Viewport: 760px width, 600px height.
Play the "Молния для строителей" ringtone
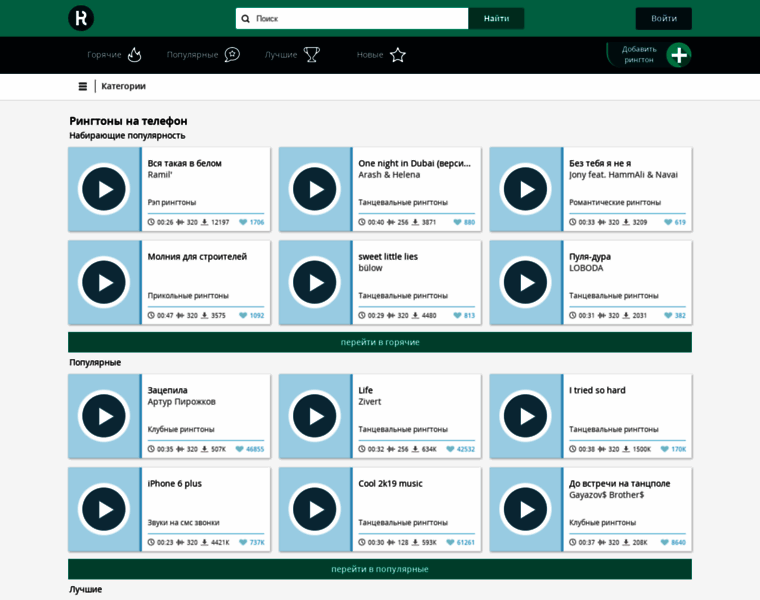(104, 282)
